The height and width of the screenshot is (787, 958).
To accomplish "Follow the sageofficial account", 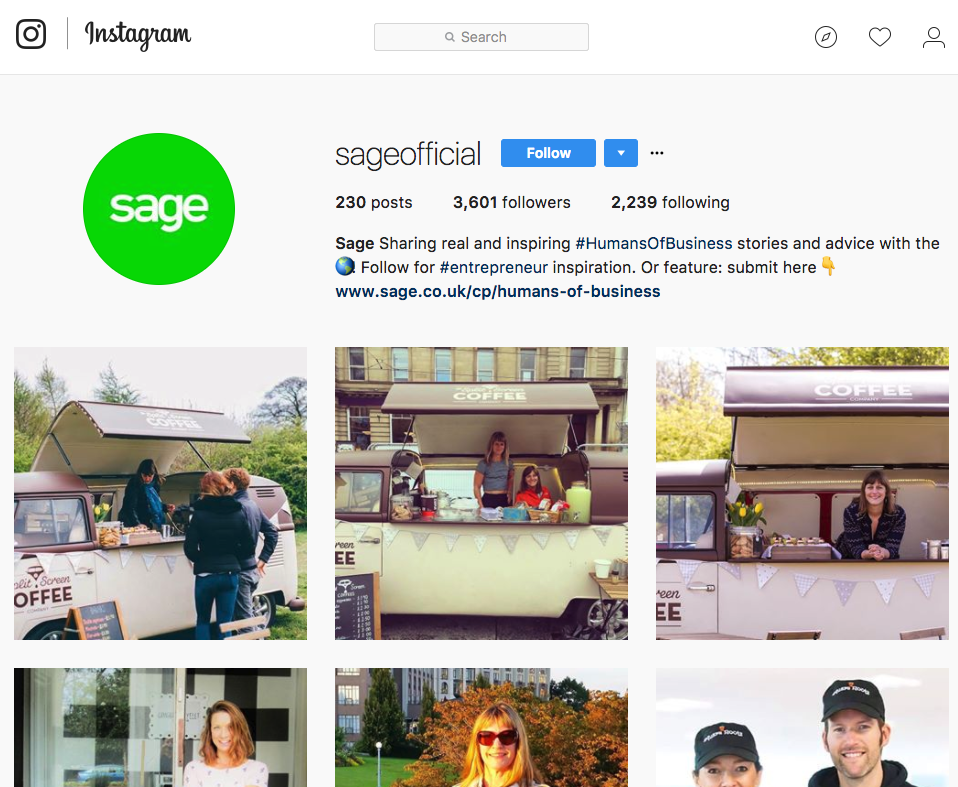I will [x=548, y=153].
